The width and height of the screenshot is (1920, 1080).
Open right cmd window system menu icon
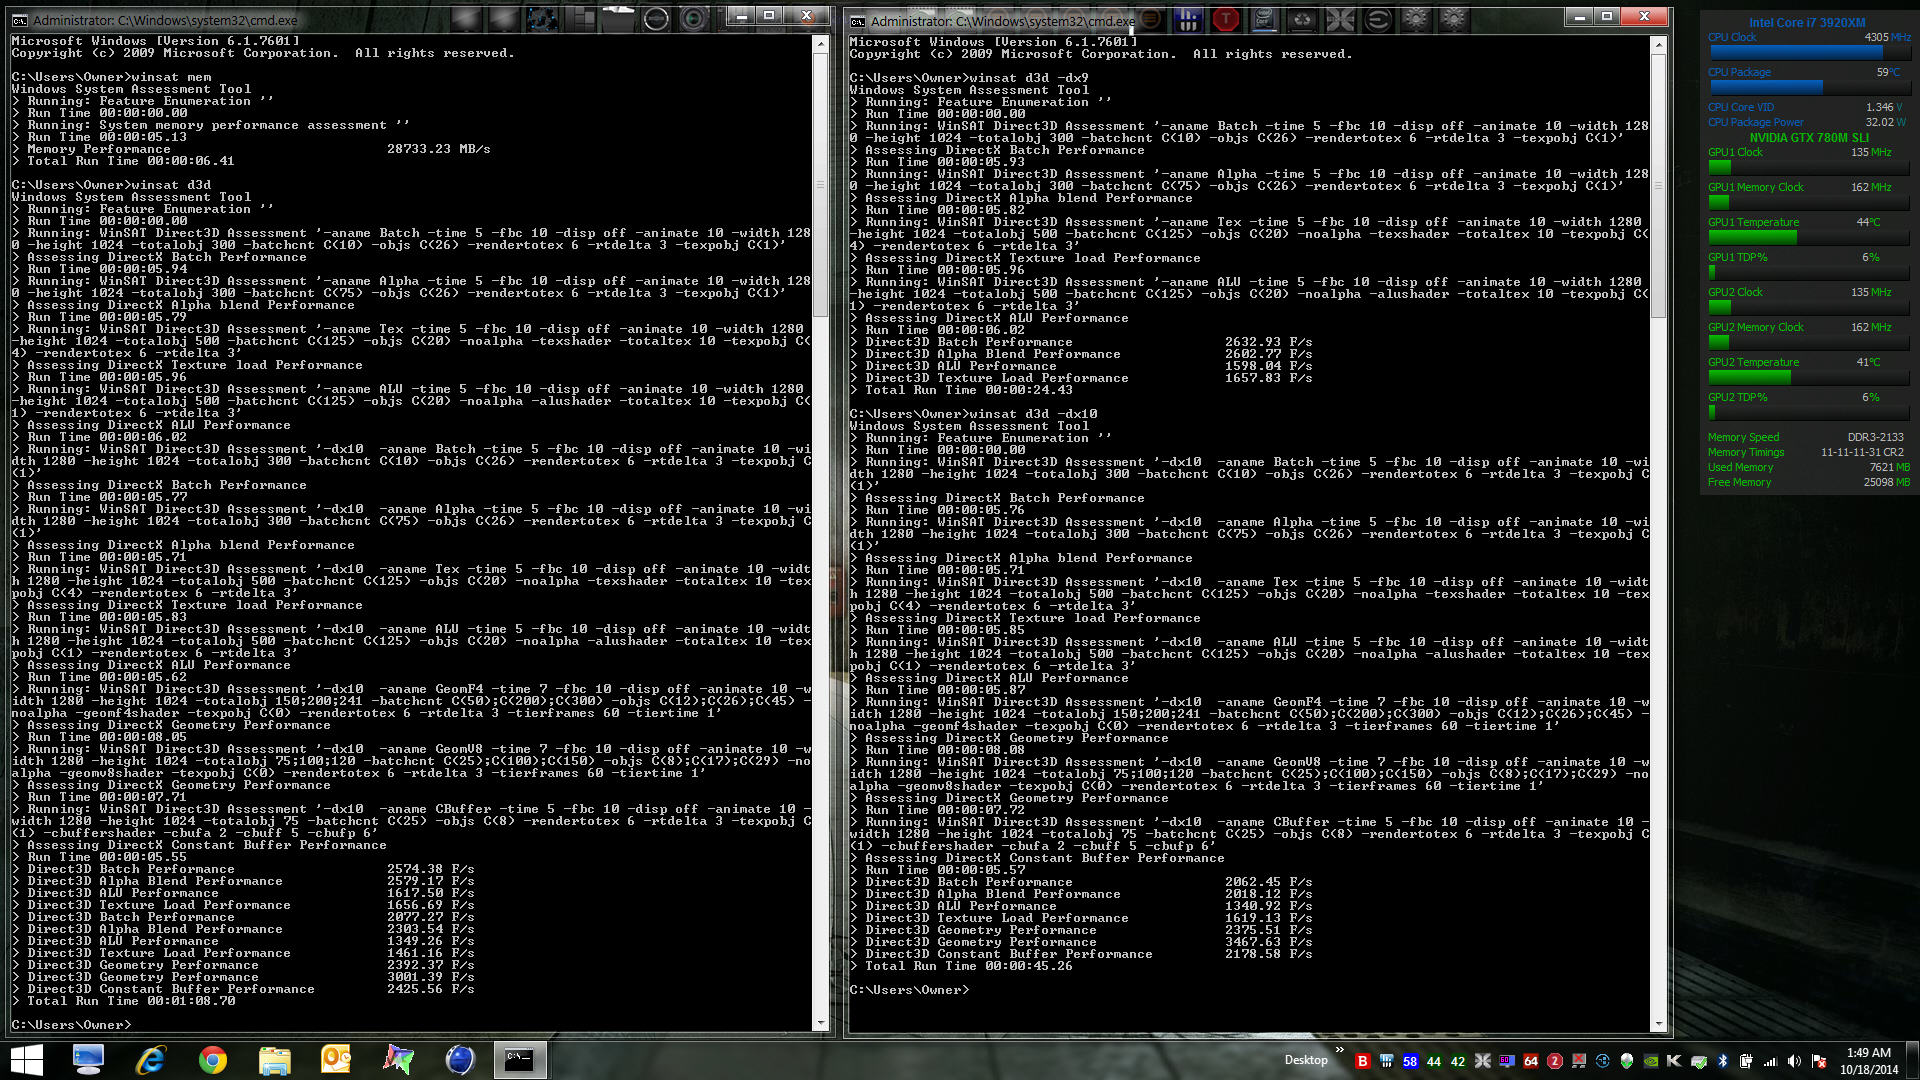(857, 21)
